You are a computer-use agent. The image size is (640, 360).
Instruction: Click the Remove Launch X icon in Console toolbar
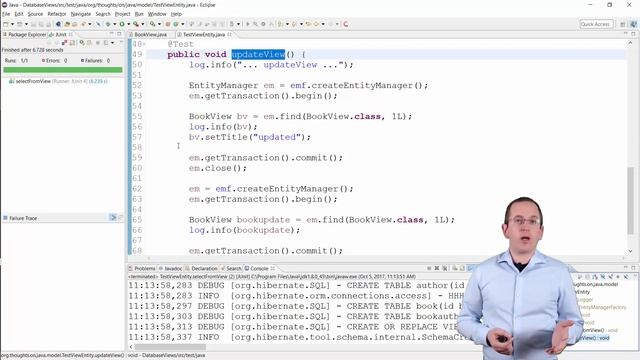(437, 268)
